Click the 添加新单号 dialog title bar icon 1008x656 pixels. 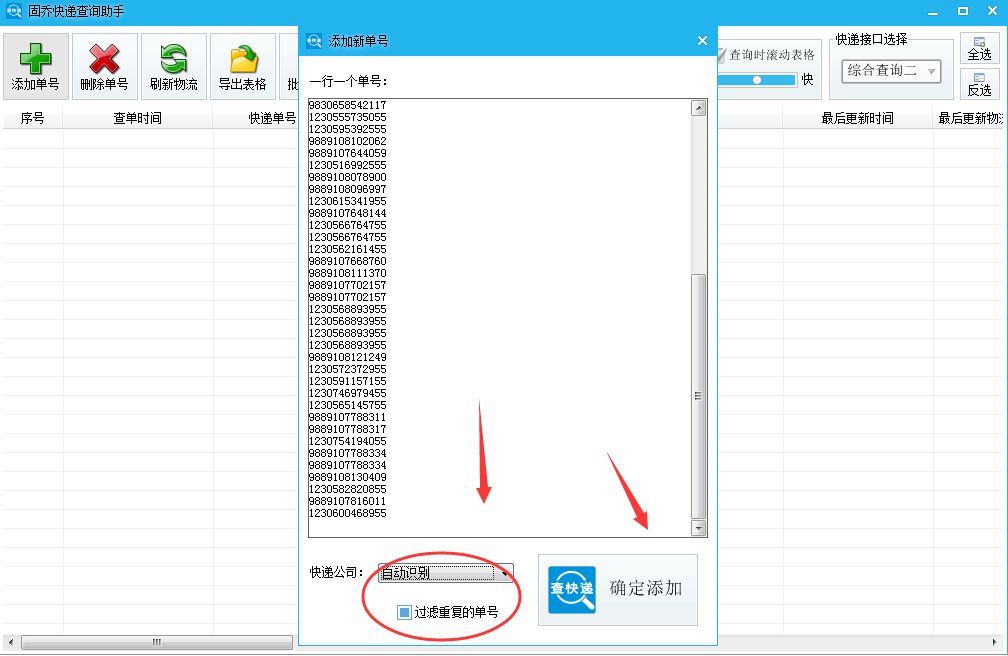(x=316, y=41)
